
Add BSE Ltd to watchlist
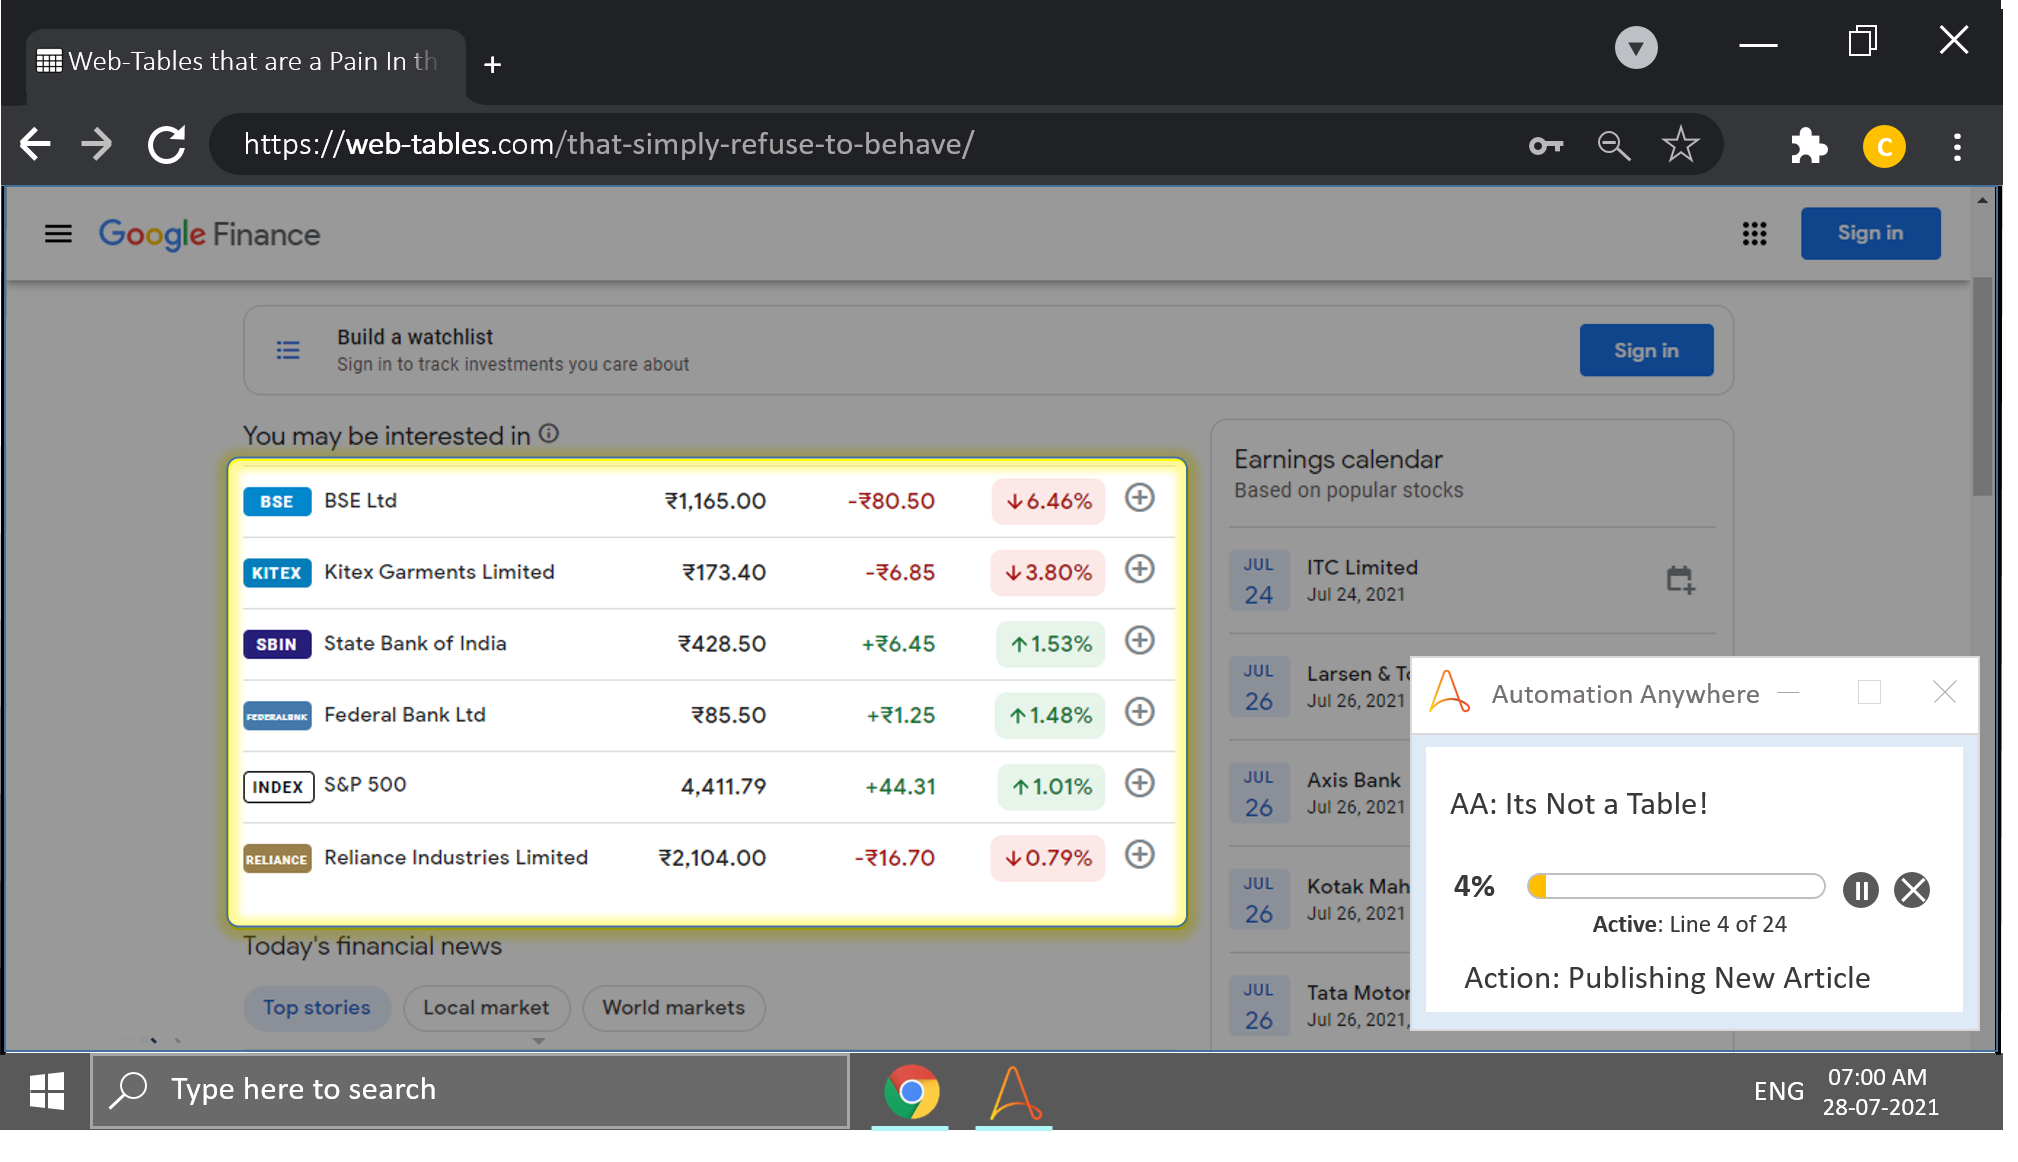pyautogui.click(x=1139, y=498)
